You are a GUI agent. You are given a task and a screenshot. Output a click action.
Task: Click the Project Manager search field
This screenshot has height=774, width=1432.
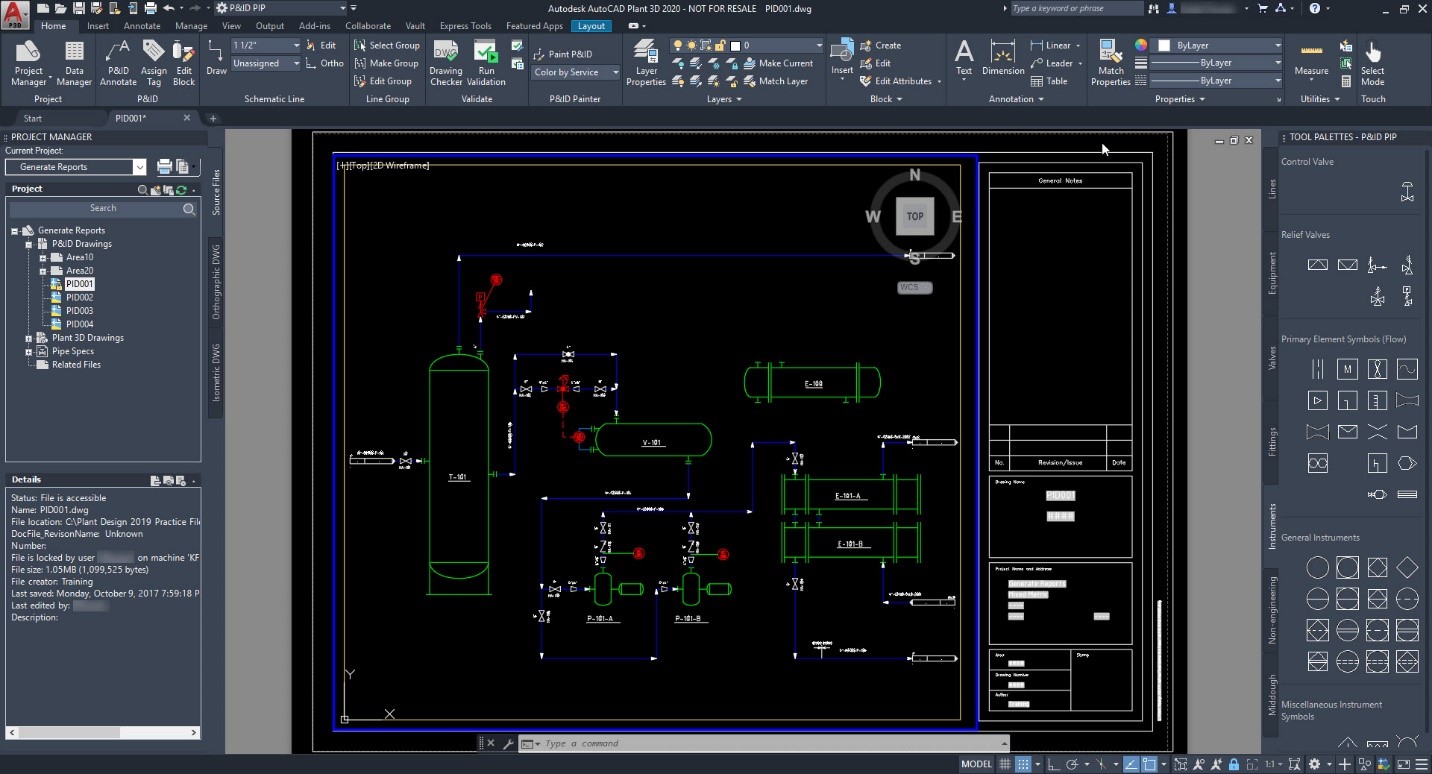pos(103,208)
